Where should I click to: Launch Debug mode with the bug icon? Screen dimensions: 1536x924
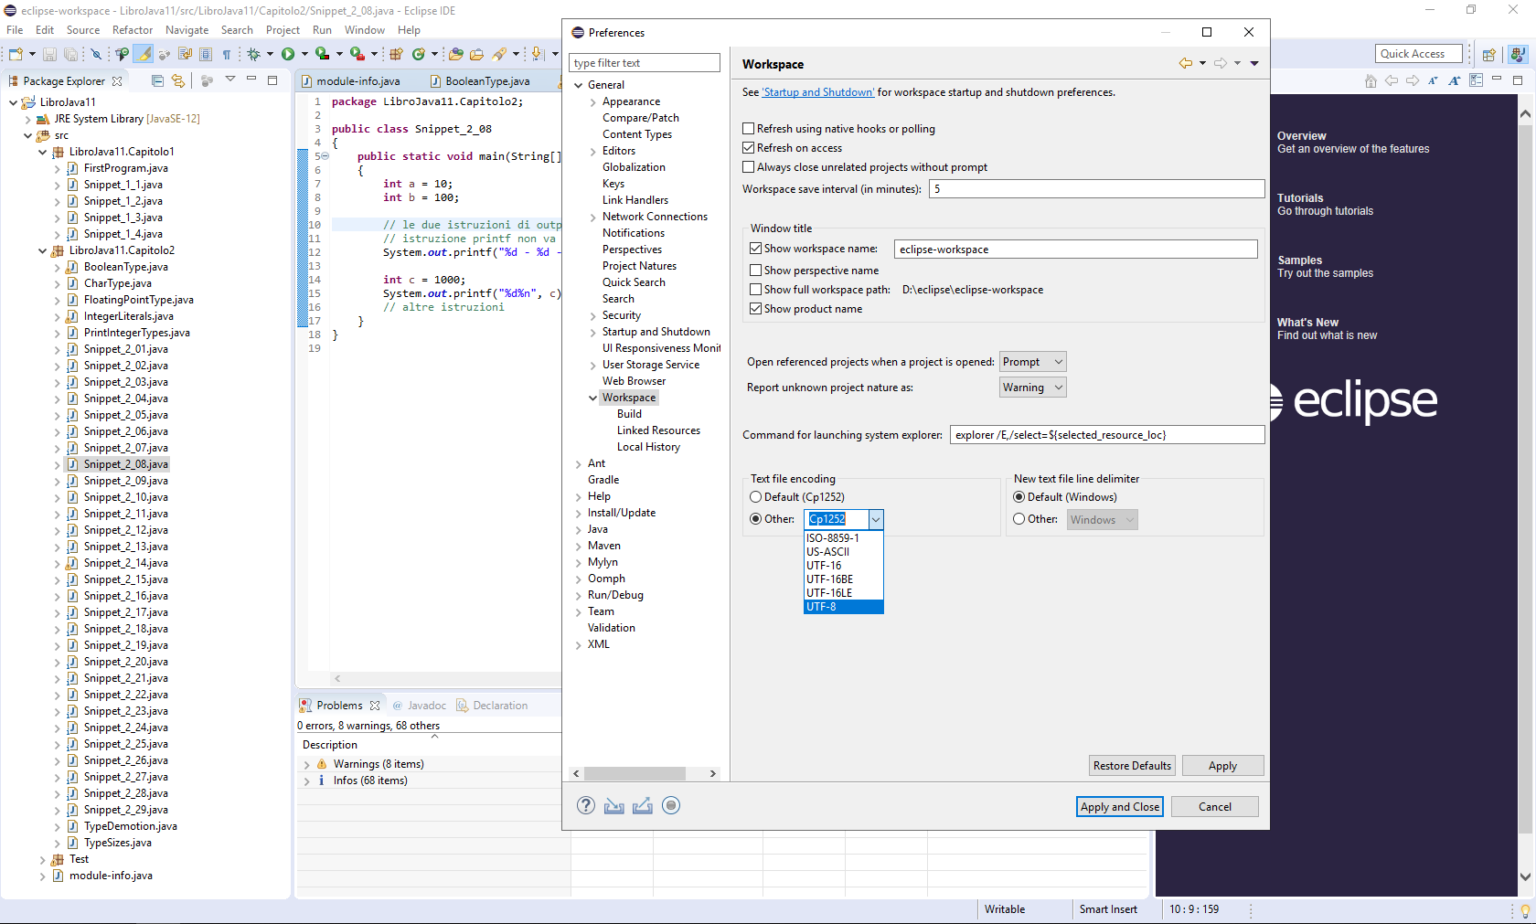255,53
